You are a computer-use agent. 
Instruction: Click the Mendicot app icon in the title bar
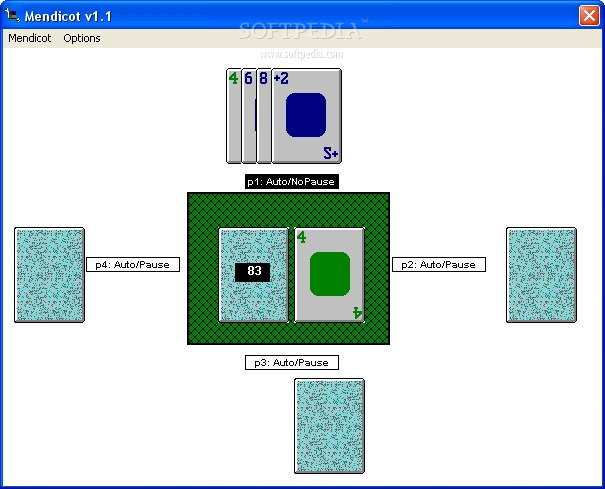pos(12,15)
